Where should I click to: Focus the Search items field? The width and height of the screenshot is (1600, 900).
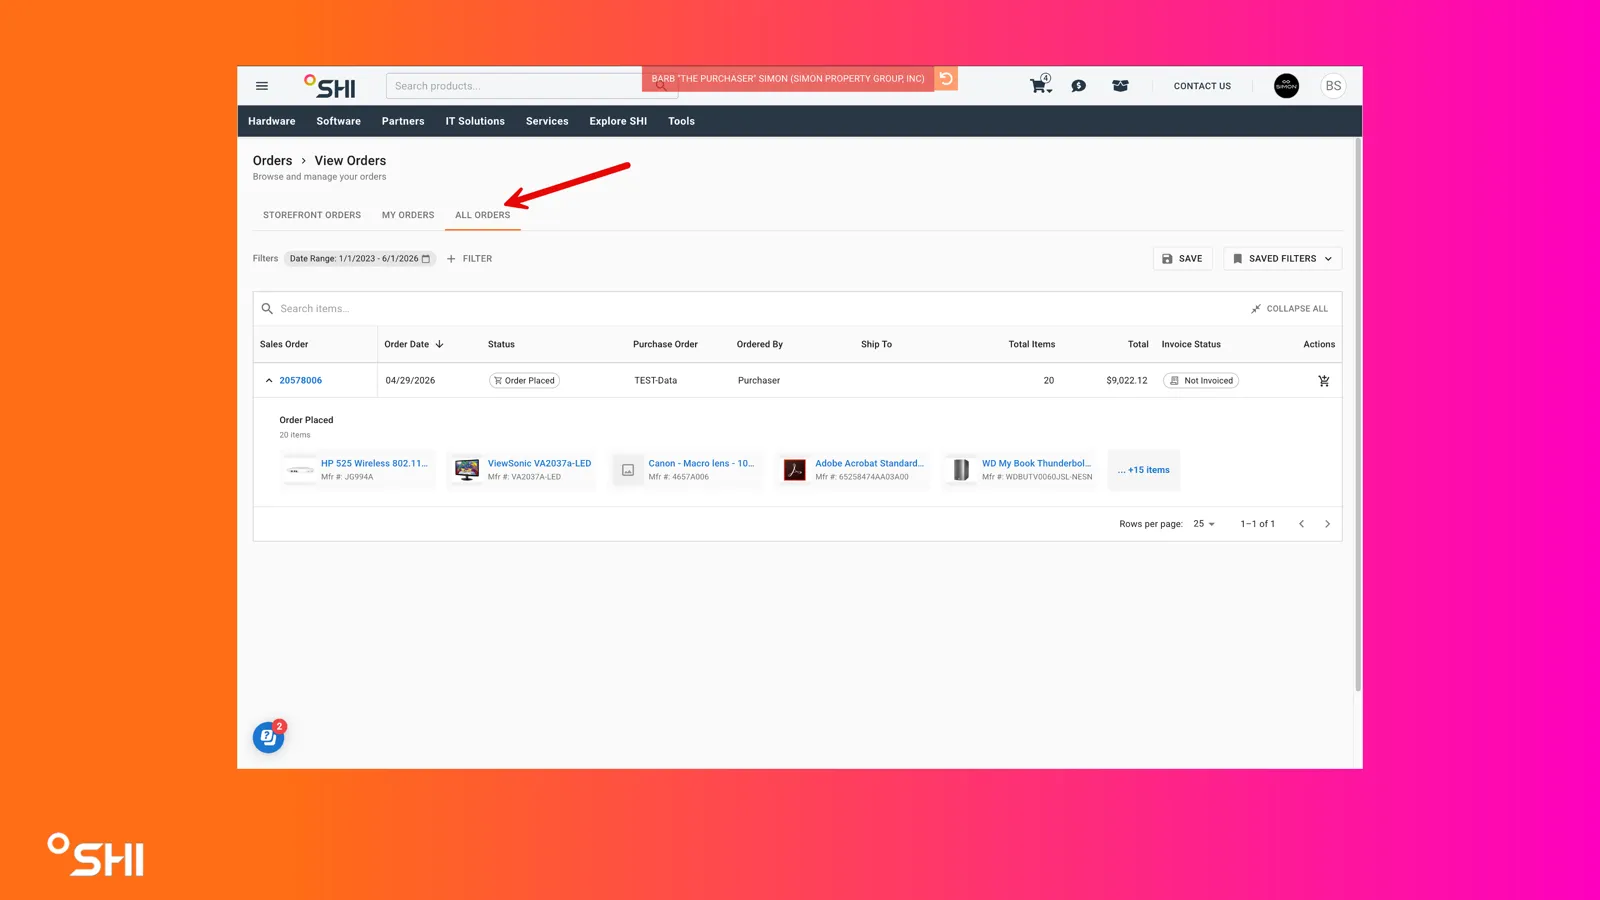point(750,309)
